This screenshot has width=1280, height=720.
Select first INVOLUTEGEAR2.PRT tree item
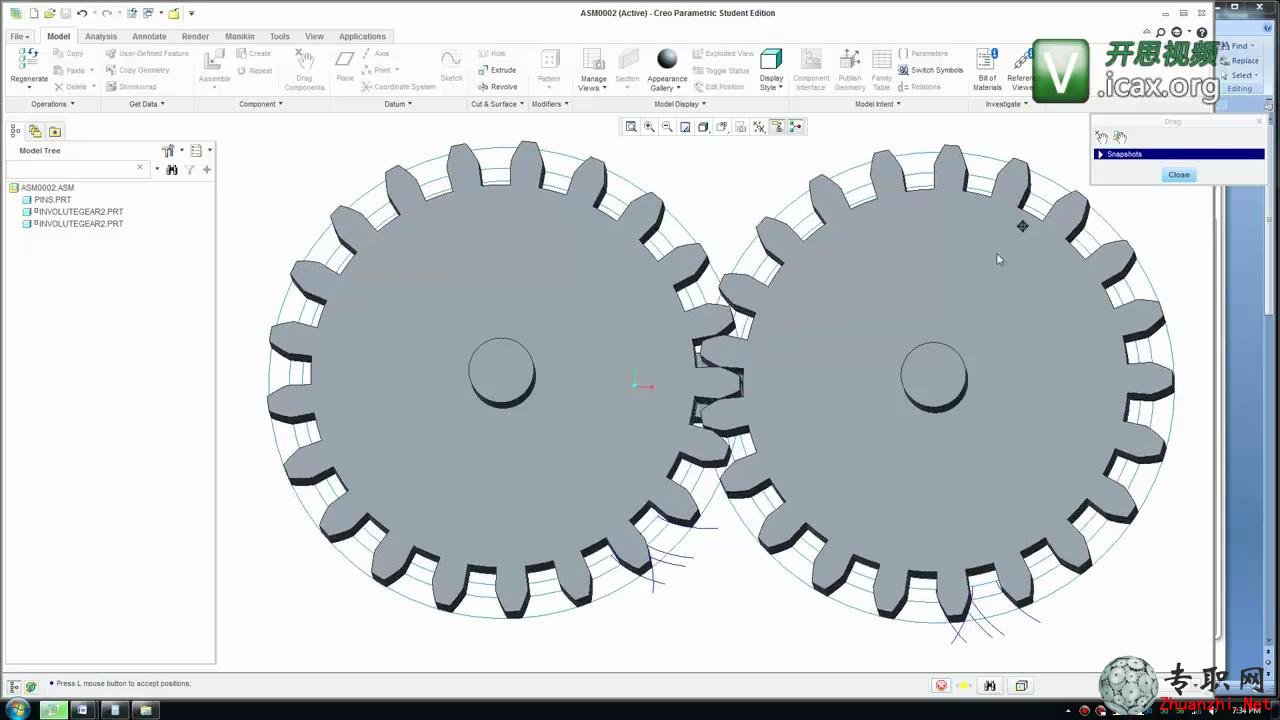73,212
